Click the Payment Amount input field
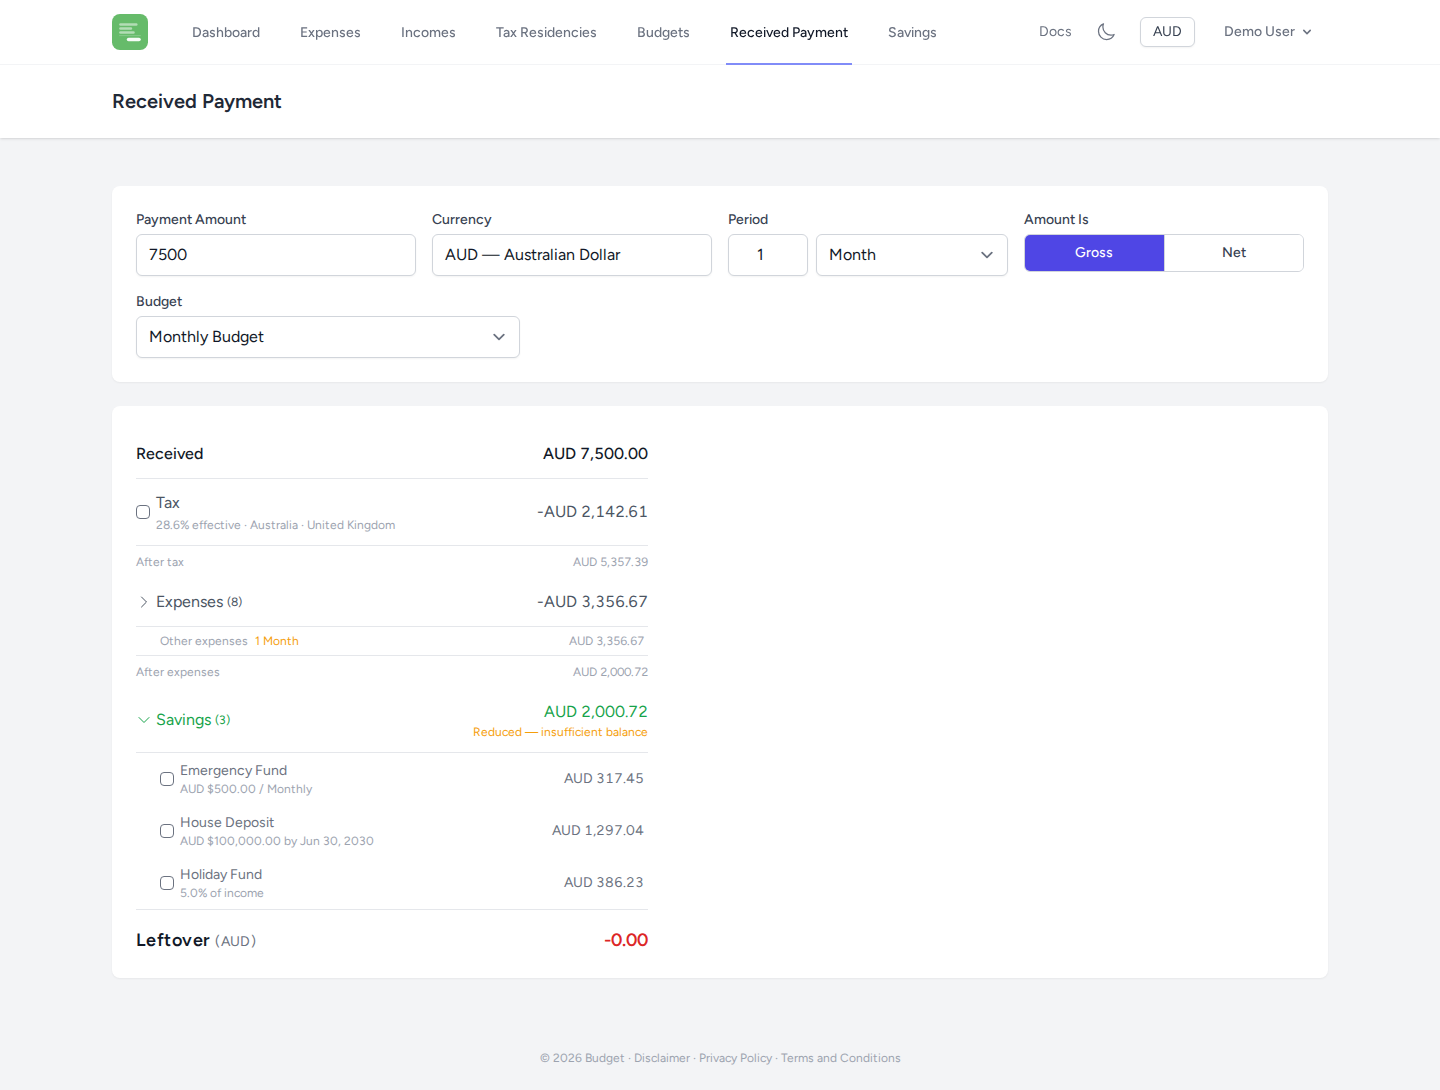This screenshot has width=1440, height=1090. click(x=276, y=255)
